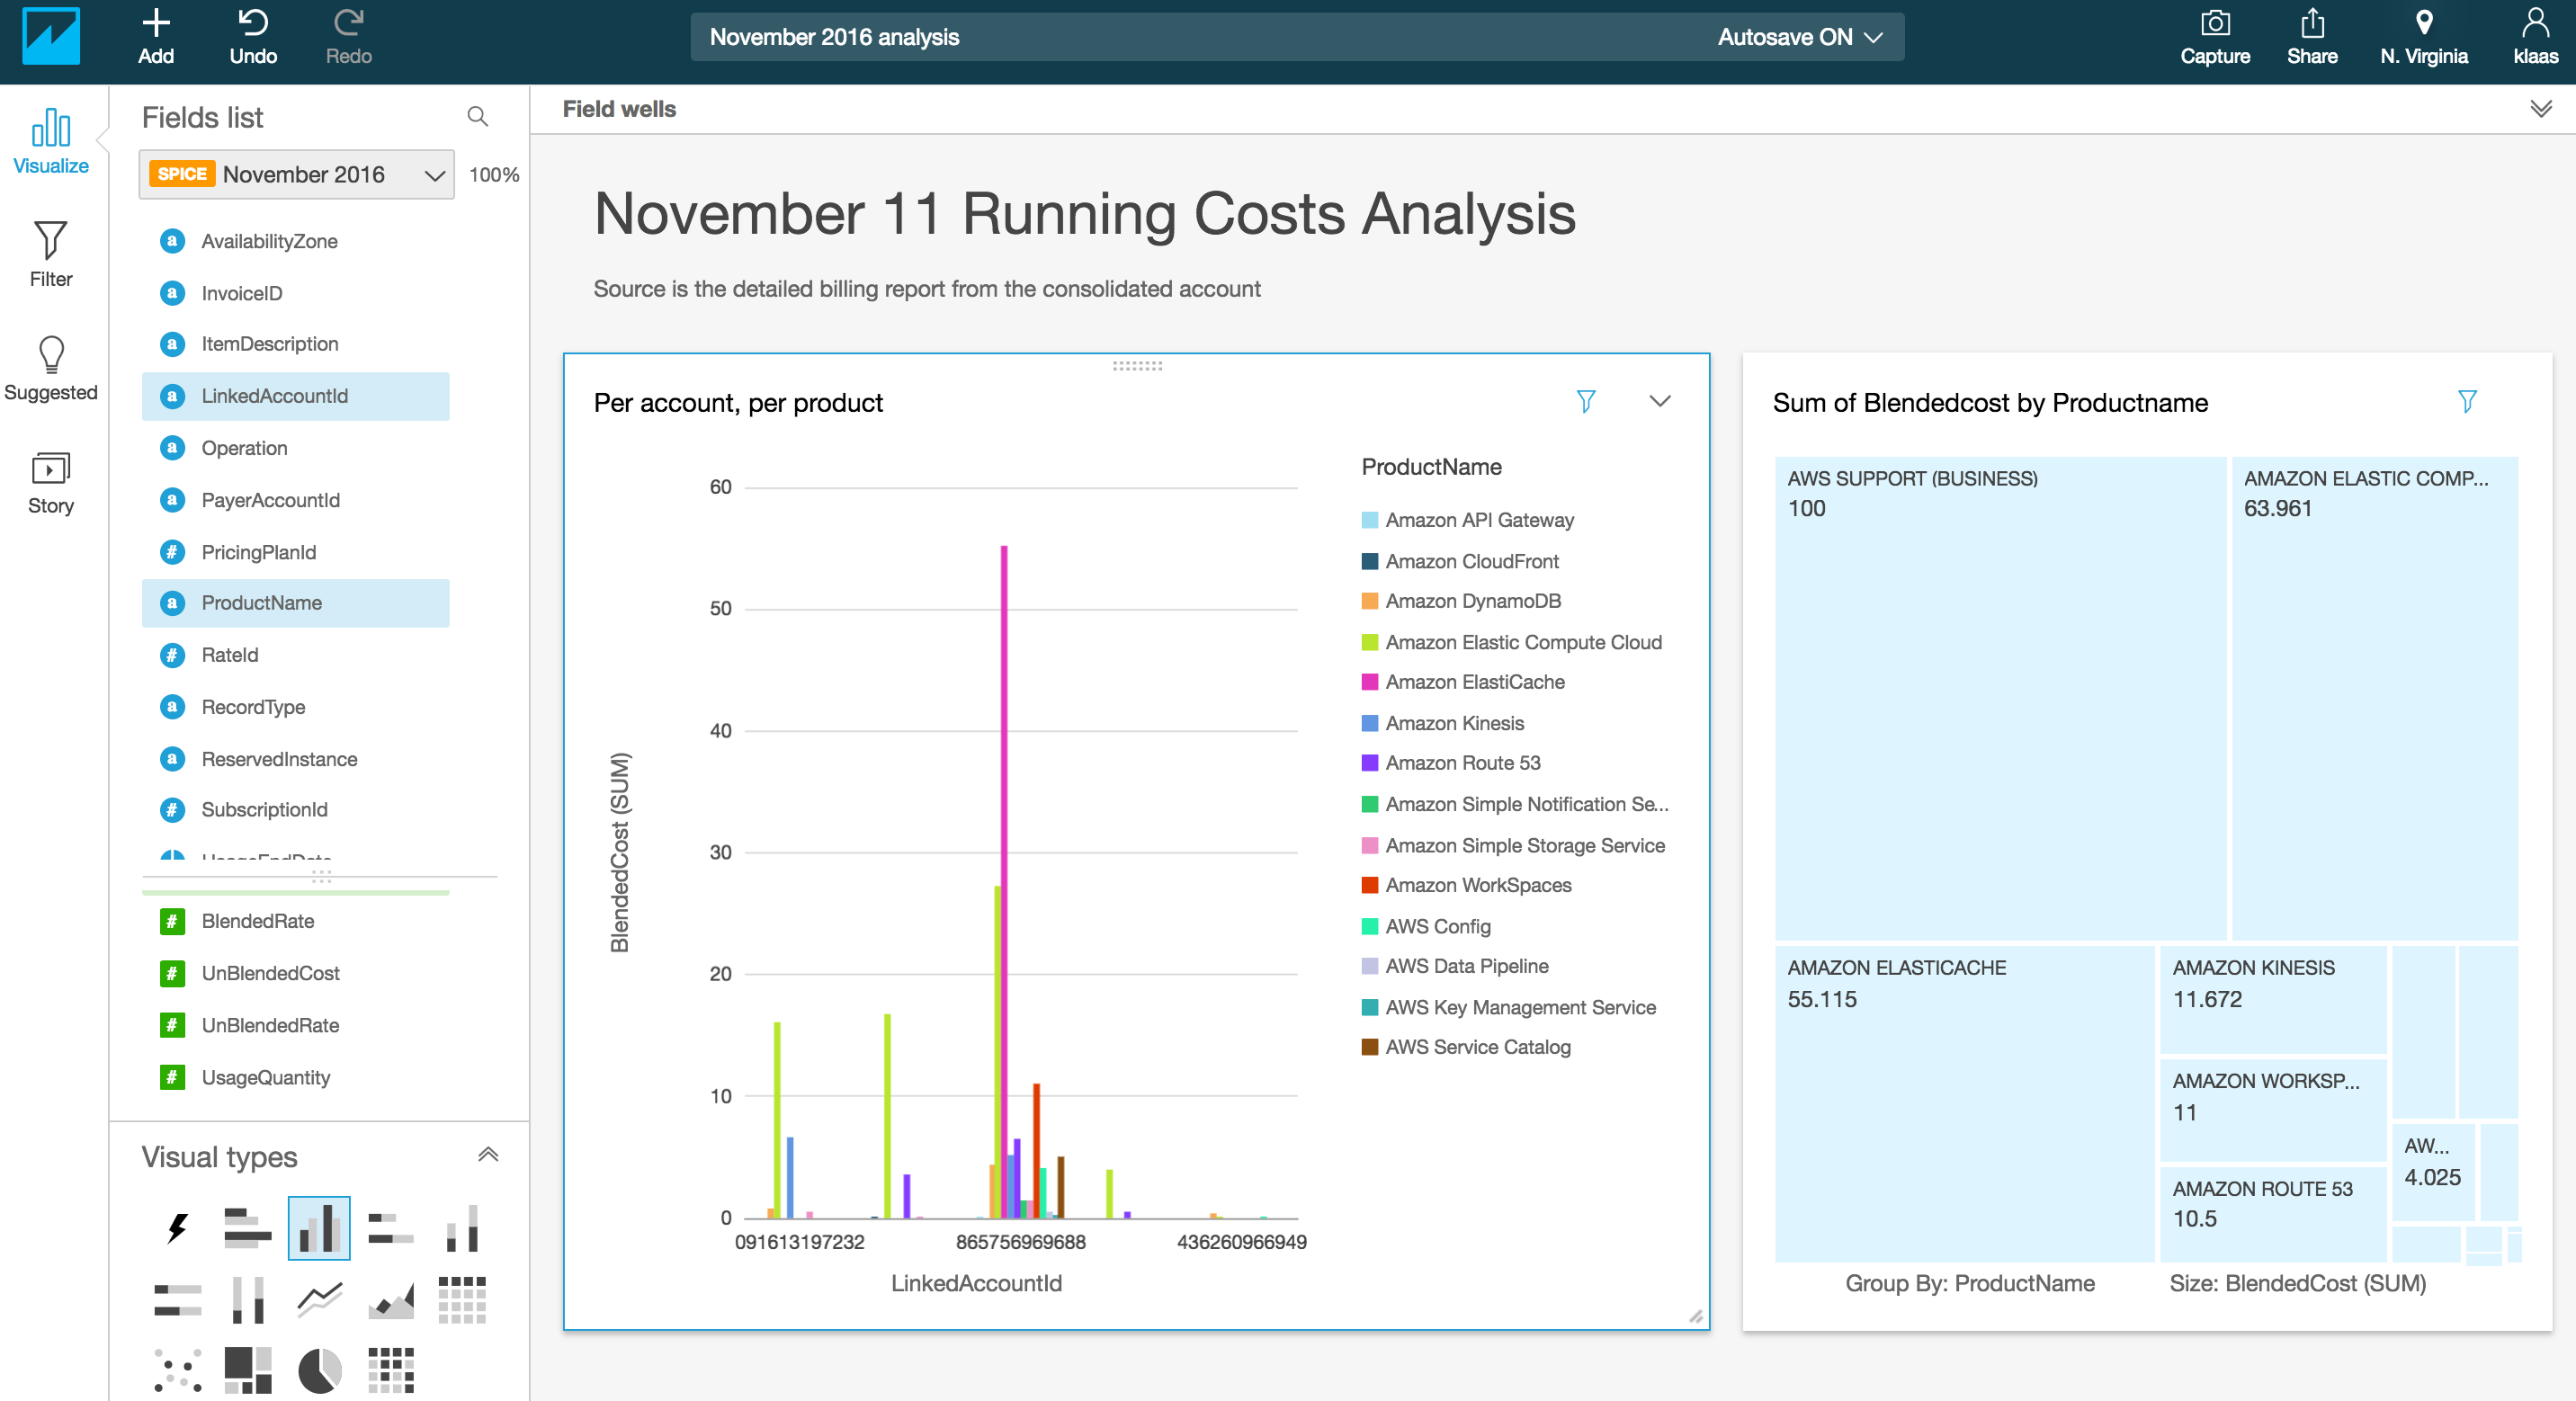Image resolution: width=2576 pixels, height=1401 pixels.
Task: Pick the AutoGraph lightning bolt visual type
Action: pos(177,1227)
